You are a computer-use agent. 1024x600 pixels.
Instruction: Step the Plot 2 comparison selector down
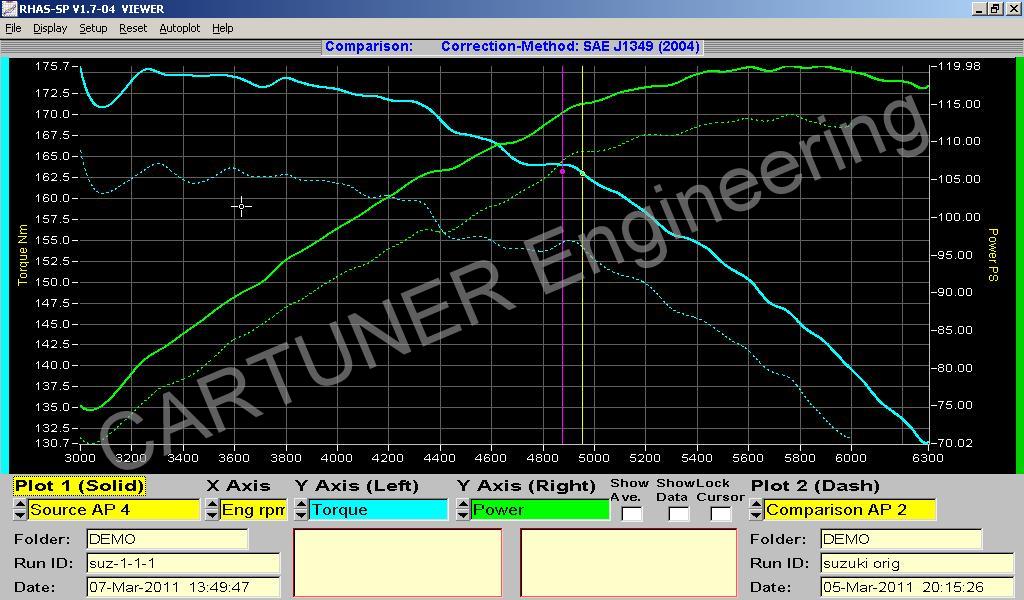click(756, 514)
